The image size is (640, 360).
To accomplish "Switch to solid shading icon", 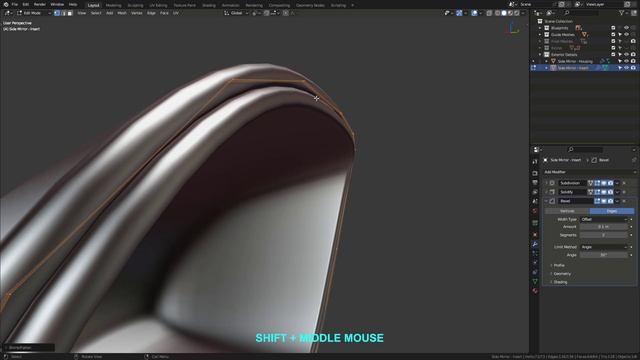I will click(504, 13).
